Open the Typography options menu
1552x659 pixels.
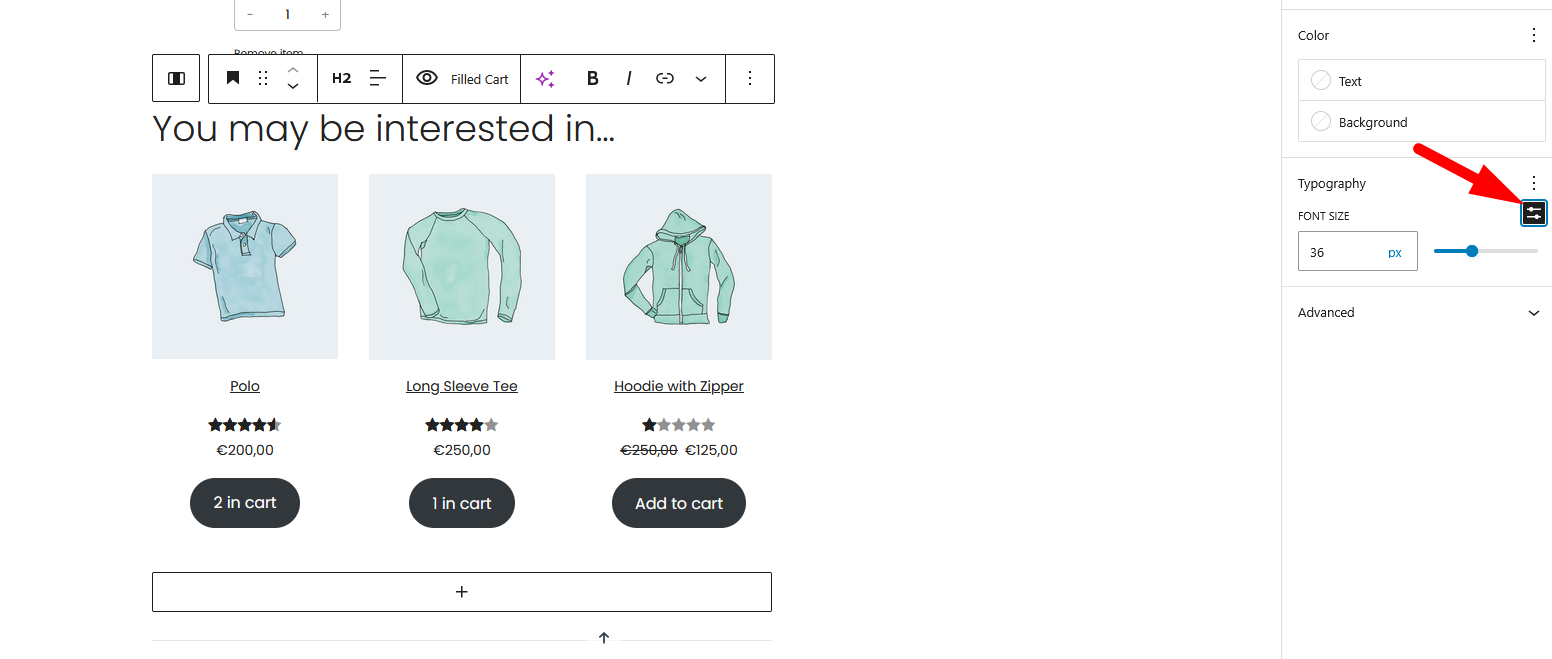(1534, 184)
